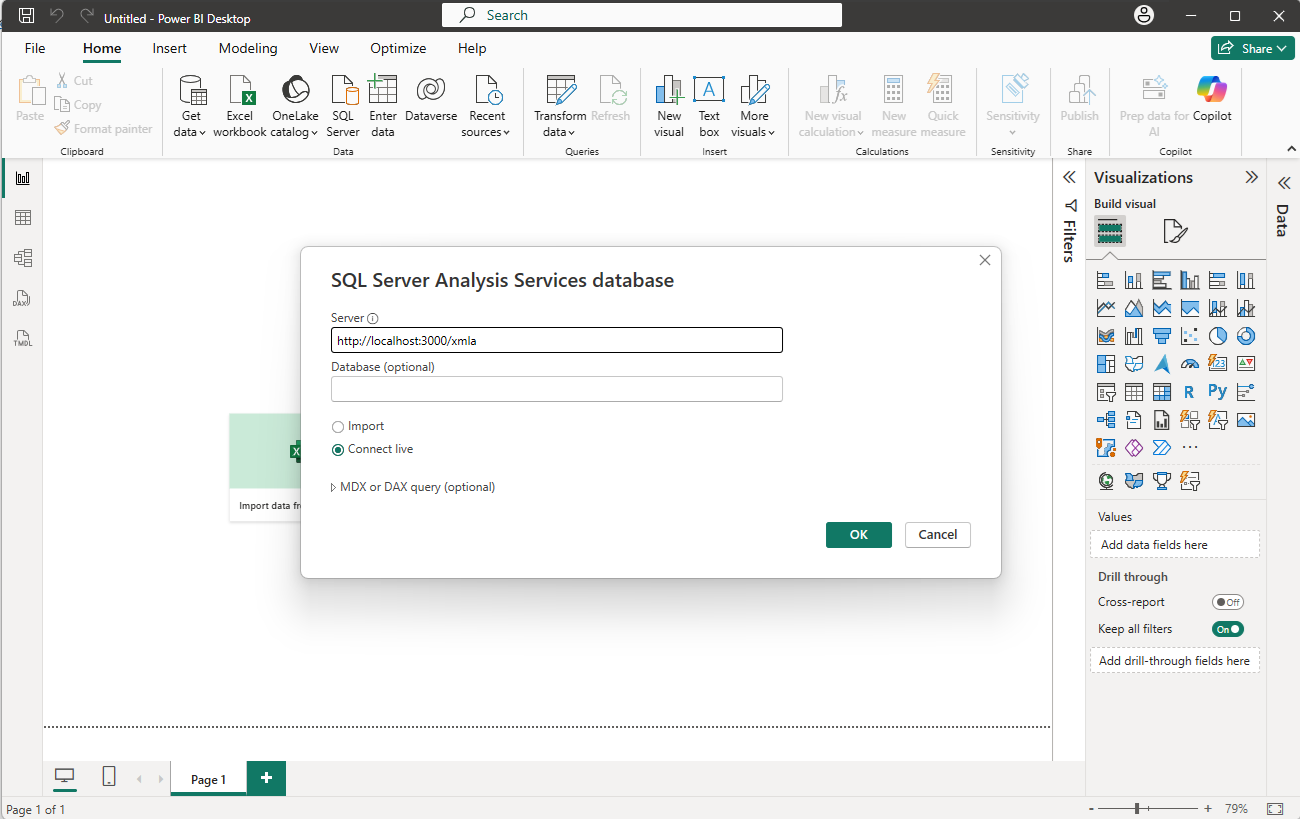The image size is (1300, 819).
Task: Switch to mobile layout icon
Action: pos(109,777)
